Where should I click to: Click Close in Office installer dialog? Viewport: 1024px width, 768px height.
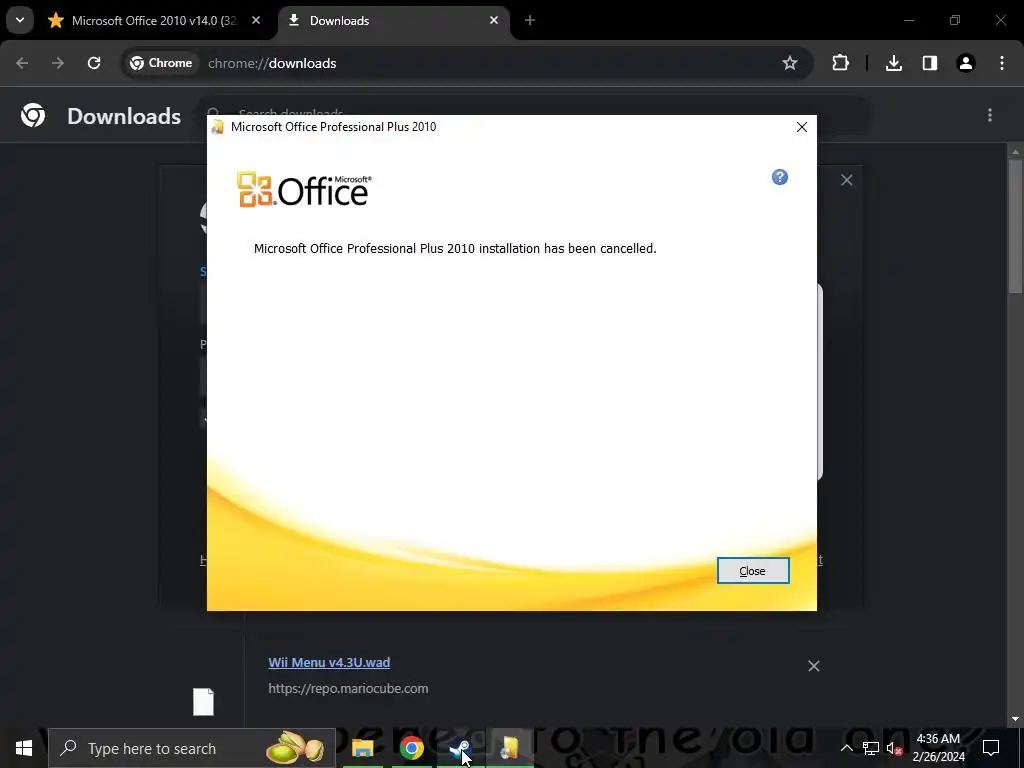pos(752,571)
